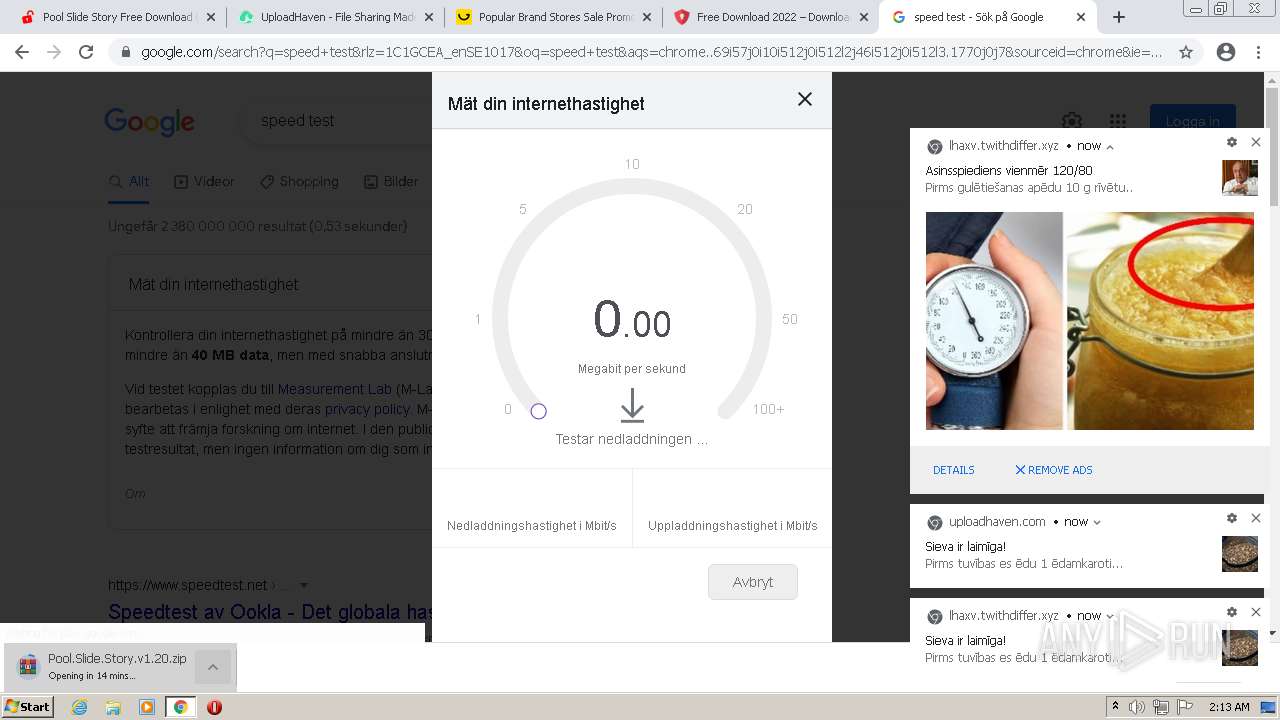Go forward in browser history
Screen dimensions: 1280x720
[54, 52]
